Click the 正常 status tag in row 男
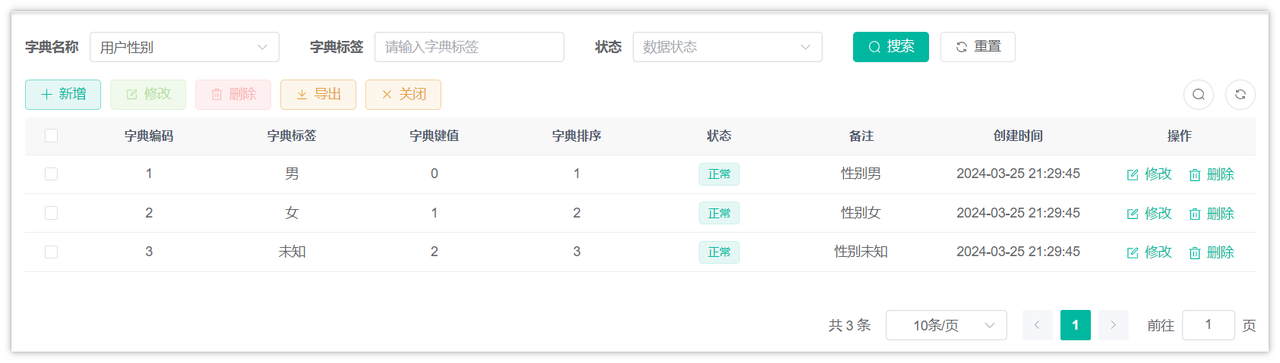This screenshot has width=1280, height=363. coord(719,174)
